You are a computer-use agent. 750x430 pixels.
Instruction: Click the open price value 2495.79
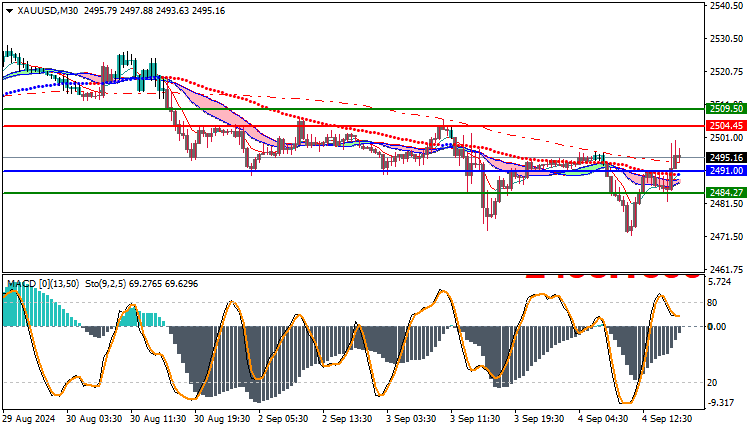[100, 11]
